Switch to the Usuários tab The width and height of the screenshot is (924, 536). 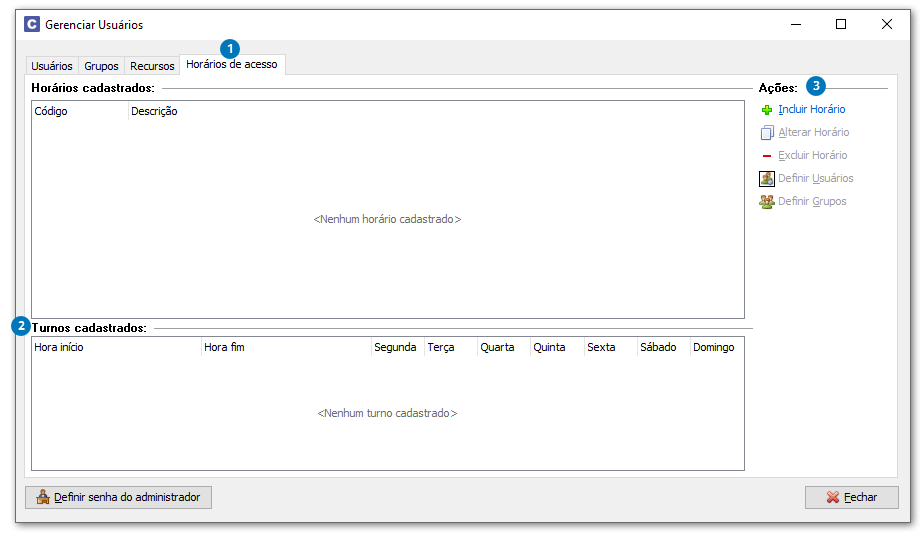52,66
